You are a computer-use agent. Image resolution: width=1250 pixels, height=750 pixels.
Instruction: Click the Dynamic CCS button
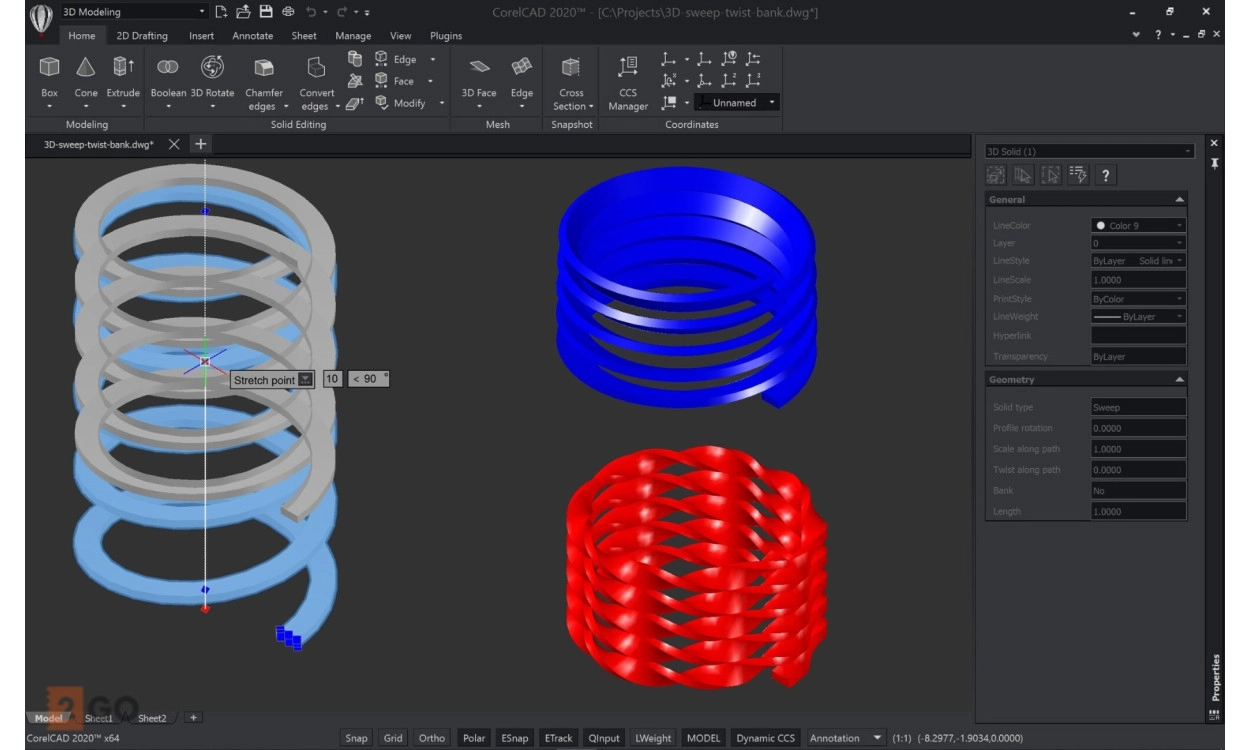coord(765,738)
